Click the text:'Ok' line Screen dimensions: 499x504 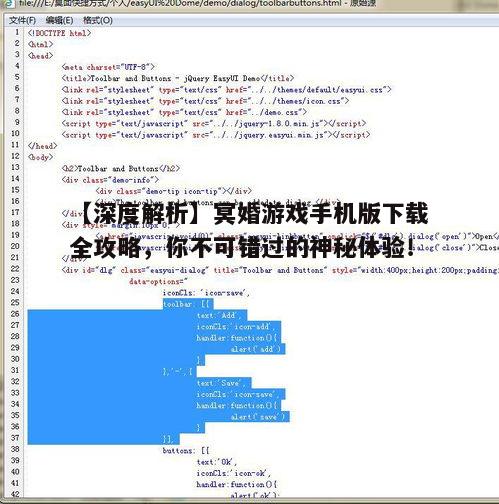(216, 462)
